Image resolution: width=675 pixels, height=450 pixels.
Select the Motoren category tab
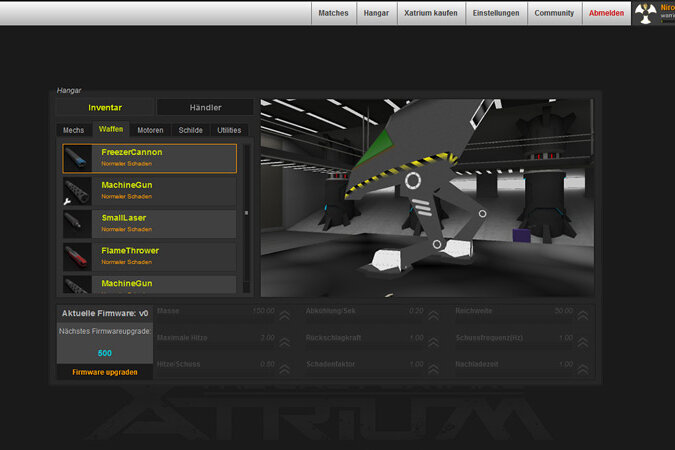(150, 130)
